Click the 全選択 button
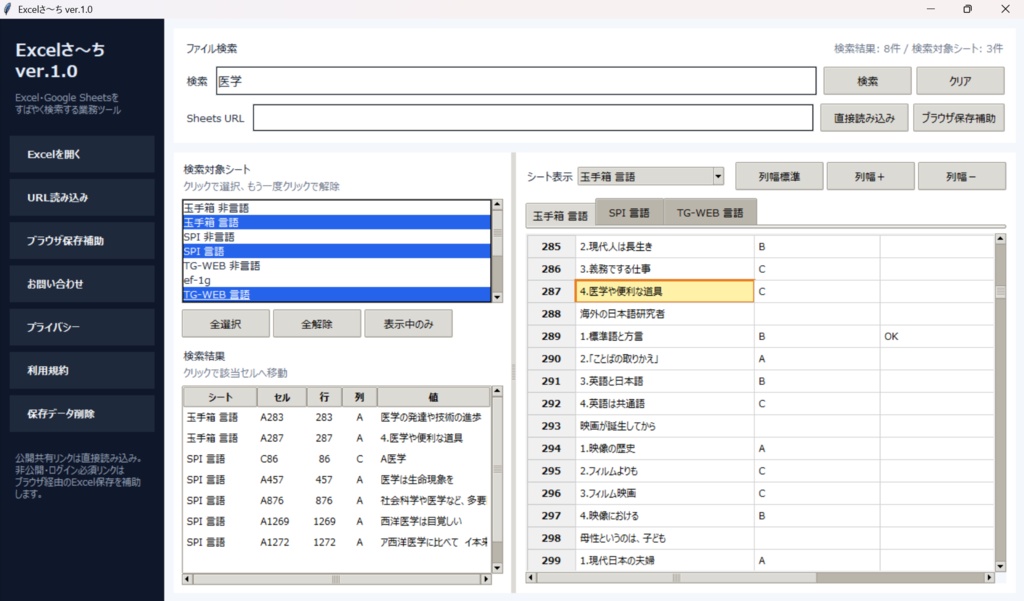Viewport: 1024px width, 601px height. [225, 324]
